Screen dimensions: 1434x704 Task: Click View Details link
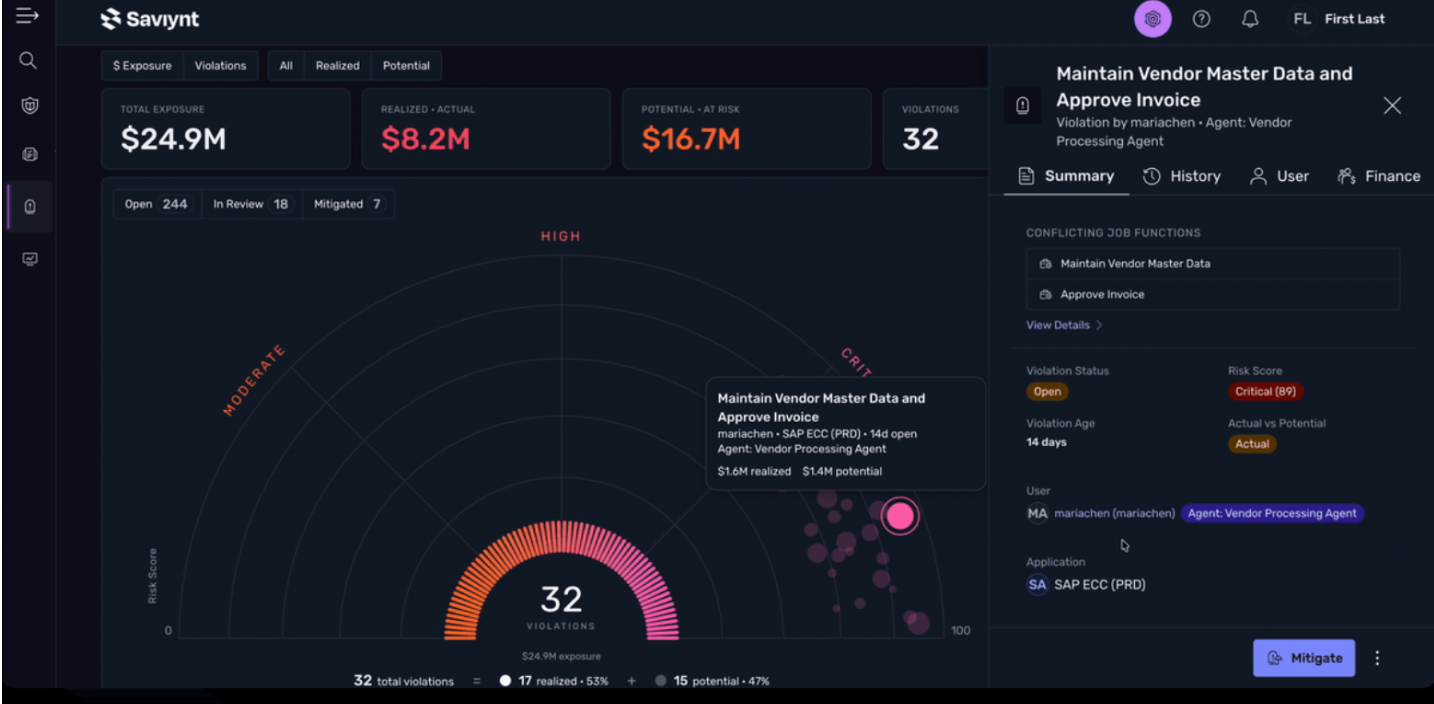tap(1058, 325)
